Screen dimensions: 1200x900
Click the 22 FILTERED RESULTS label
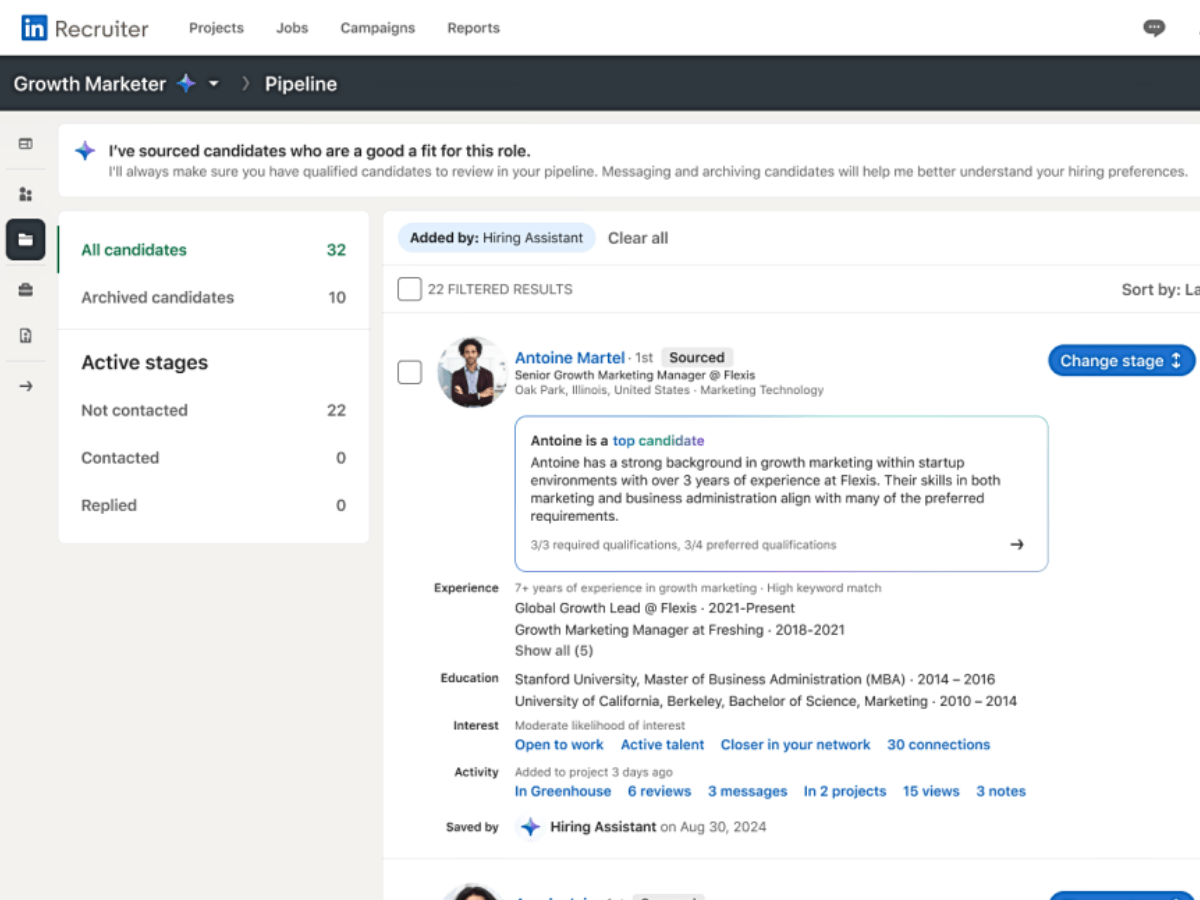click(x=500, y=289)
